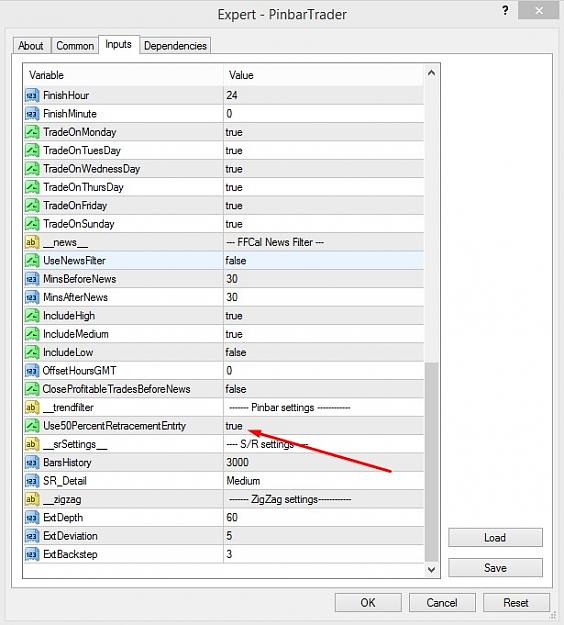Open the Dependencies tab

click(175, 46)
